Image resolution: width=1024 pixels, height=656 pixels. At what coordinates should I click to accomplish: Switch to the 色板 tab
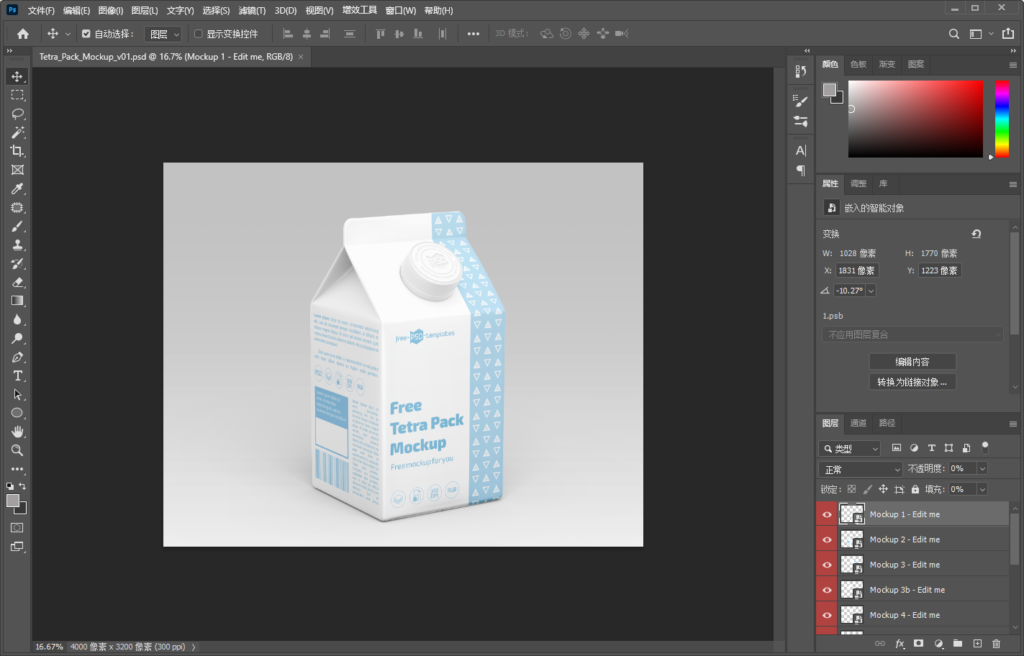858,64
